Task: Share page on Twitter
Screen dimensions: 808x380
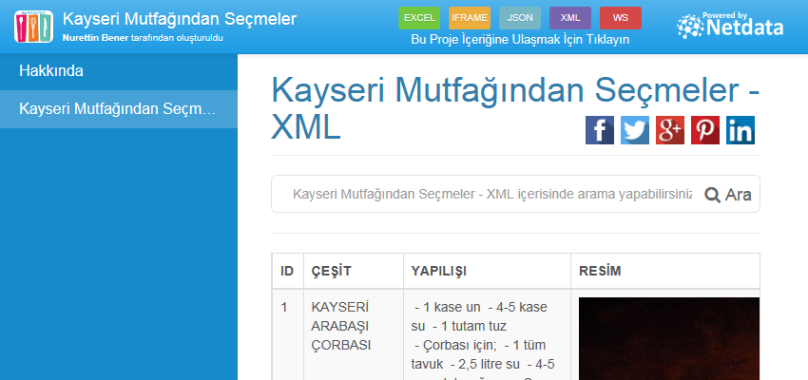Action: (x=634, y=130)
